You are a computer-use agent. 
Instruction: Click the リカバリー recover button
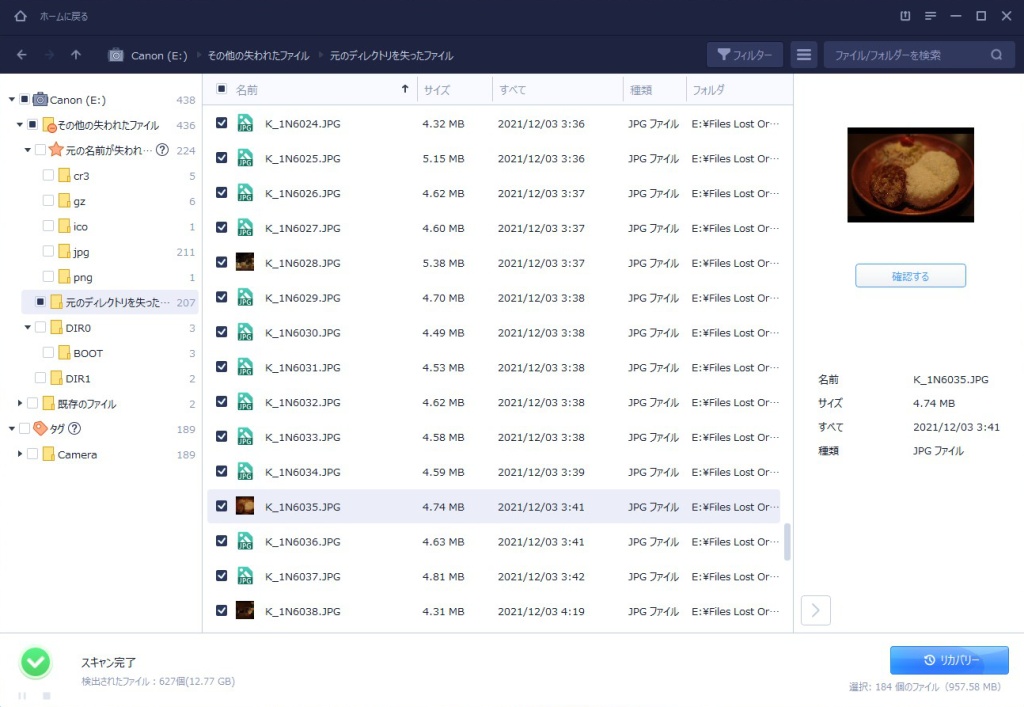(x=949, y=660)
